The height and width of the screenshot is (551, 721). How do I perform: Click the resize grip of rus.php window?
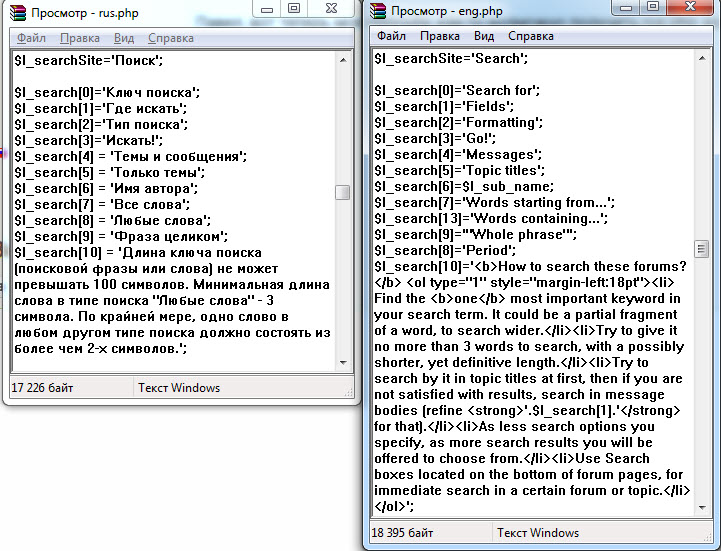click(349, 392)
